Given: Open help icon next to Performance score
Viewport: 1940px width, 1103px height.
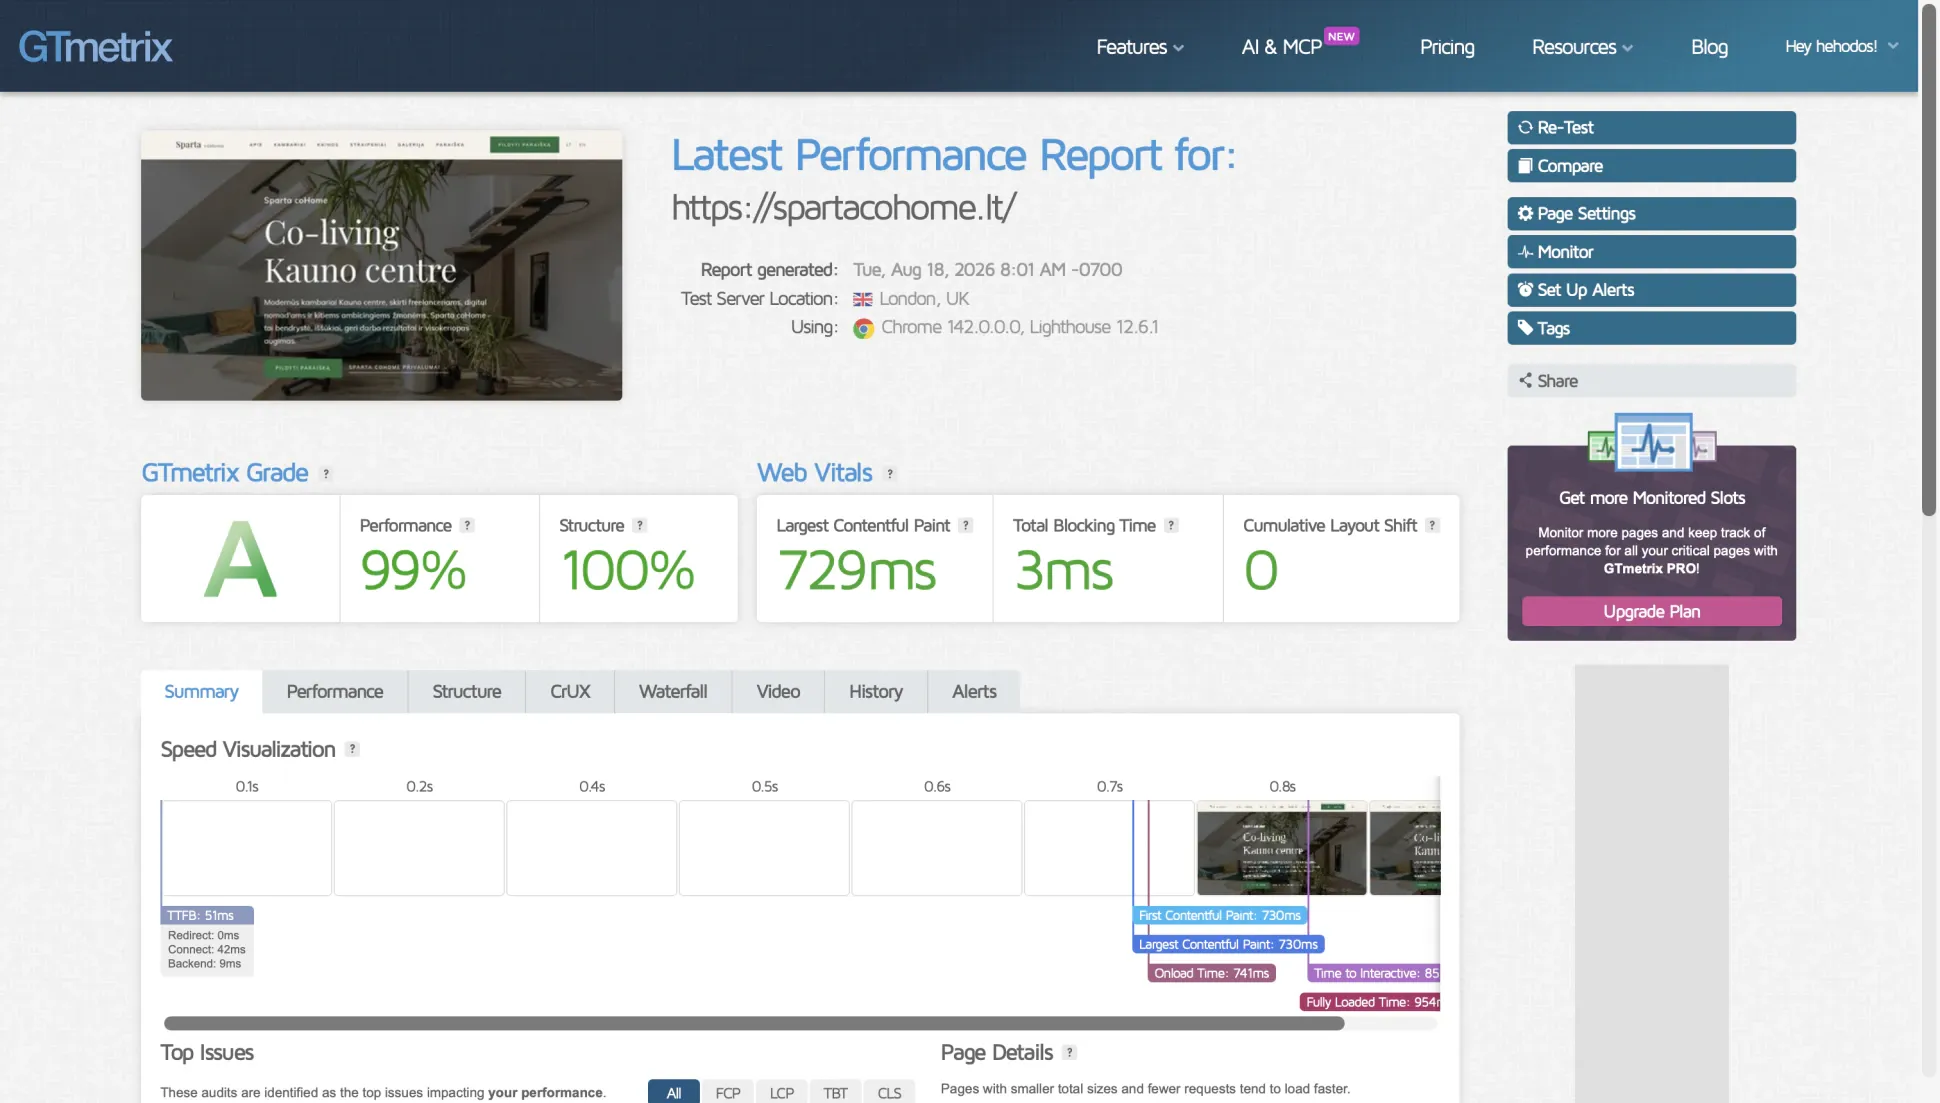Looking at the screenshot, I should coord(467,526).
